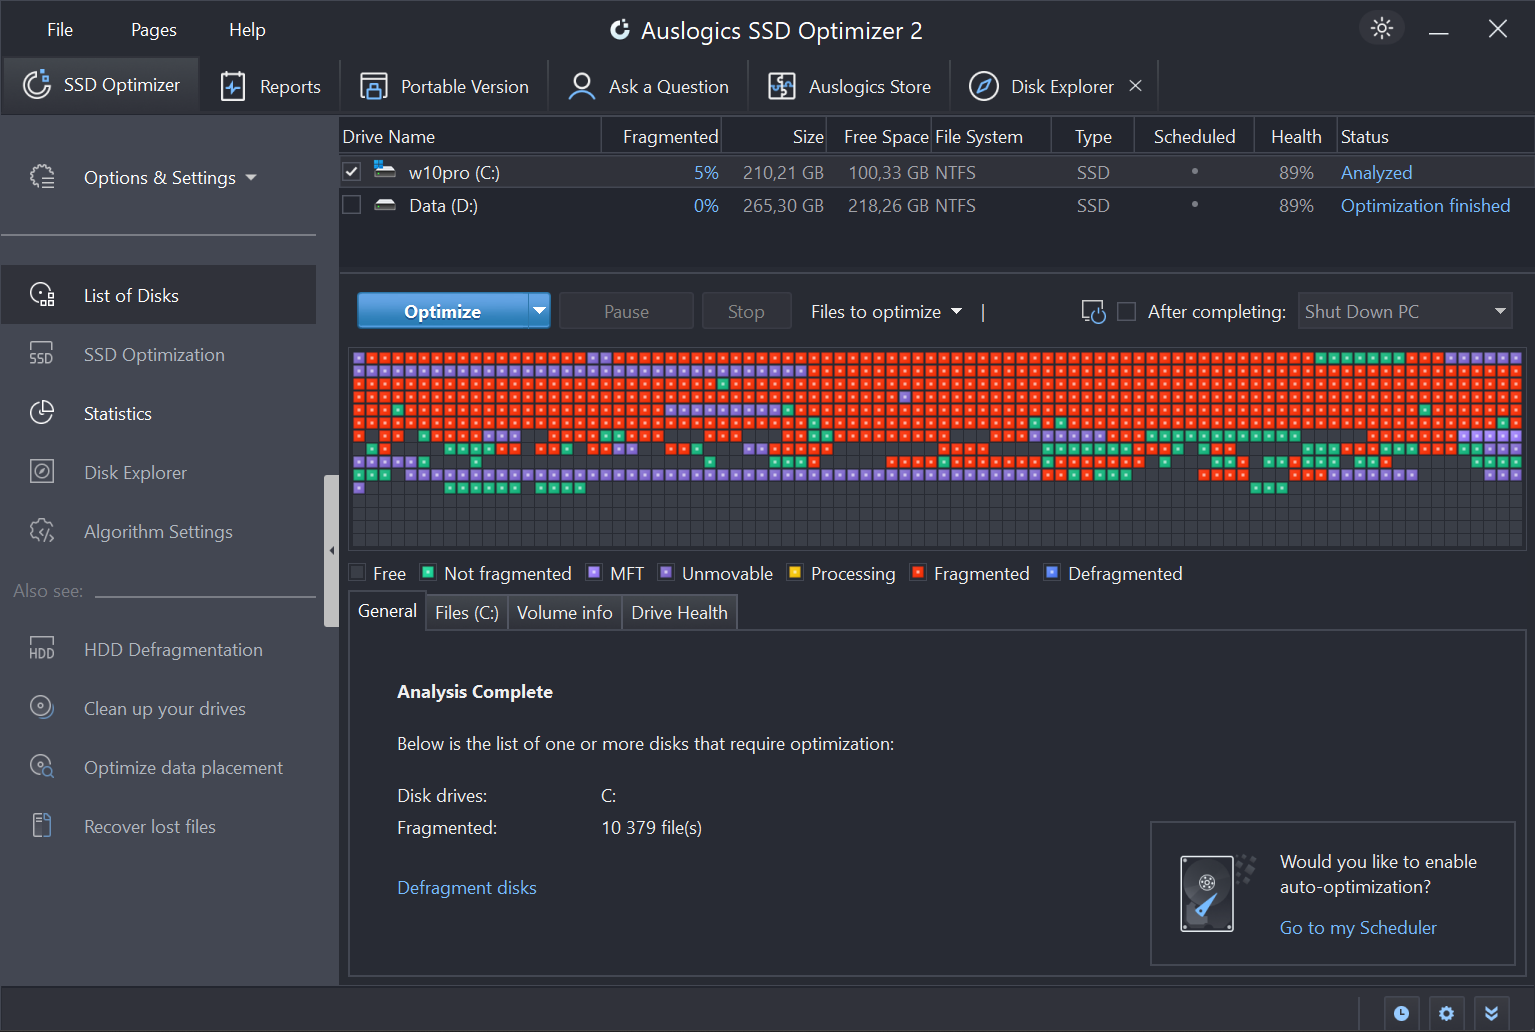This screenshot has width=1535, height=1032.
Task: Expand the Options & Settings menu
Action: point(171,177)
